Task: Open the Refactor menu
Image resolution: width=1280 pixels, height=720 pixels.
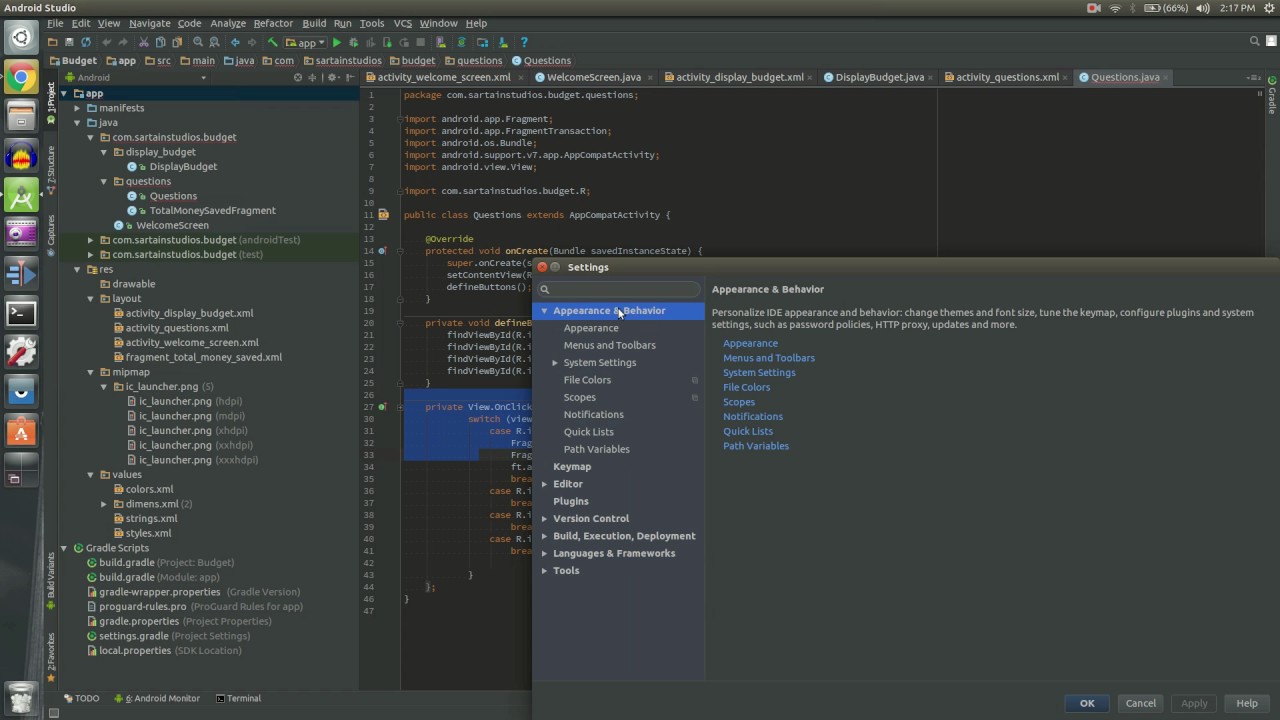Action: [273, 23]
